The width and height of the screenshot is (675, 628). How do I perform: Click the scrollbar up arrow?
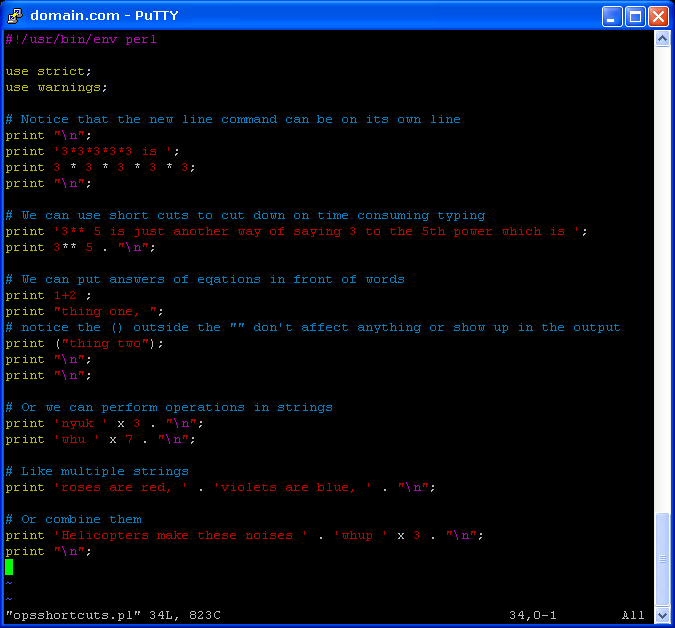click(662, 39)
